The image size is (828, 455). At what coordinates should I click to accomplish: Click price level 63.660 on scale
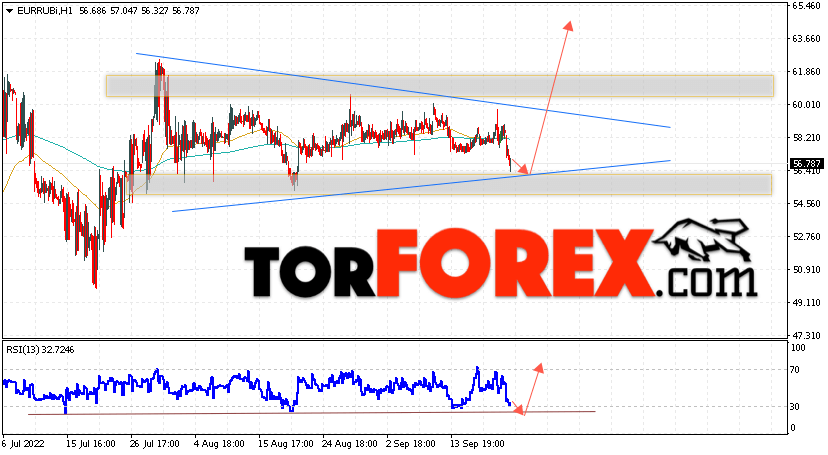pos(806,39)
